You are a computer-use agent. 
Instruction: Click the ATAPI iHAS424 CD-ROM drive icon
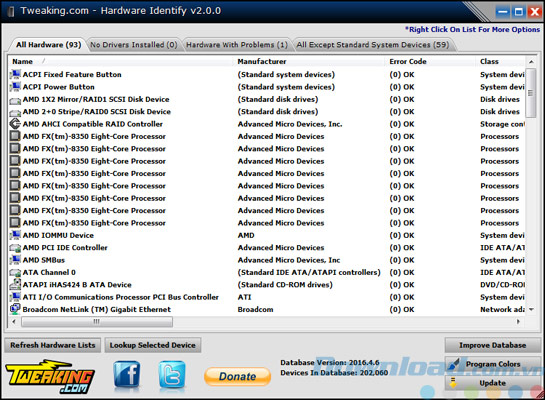[x=15, y=284]
